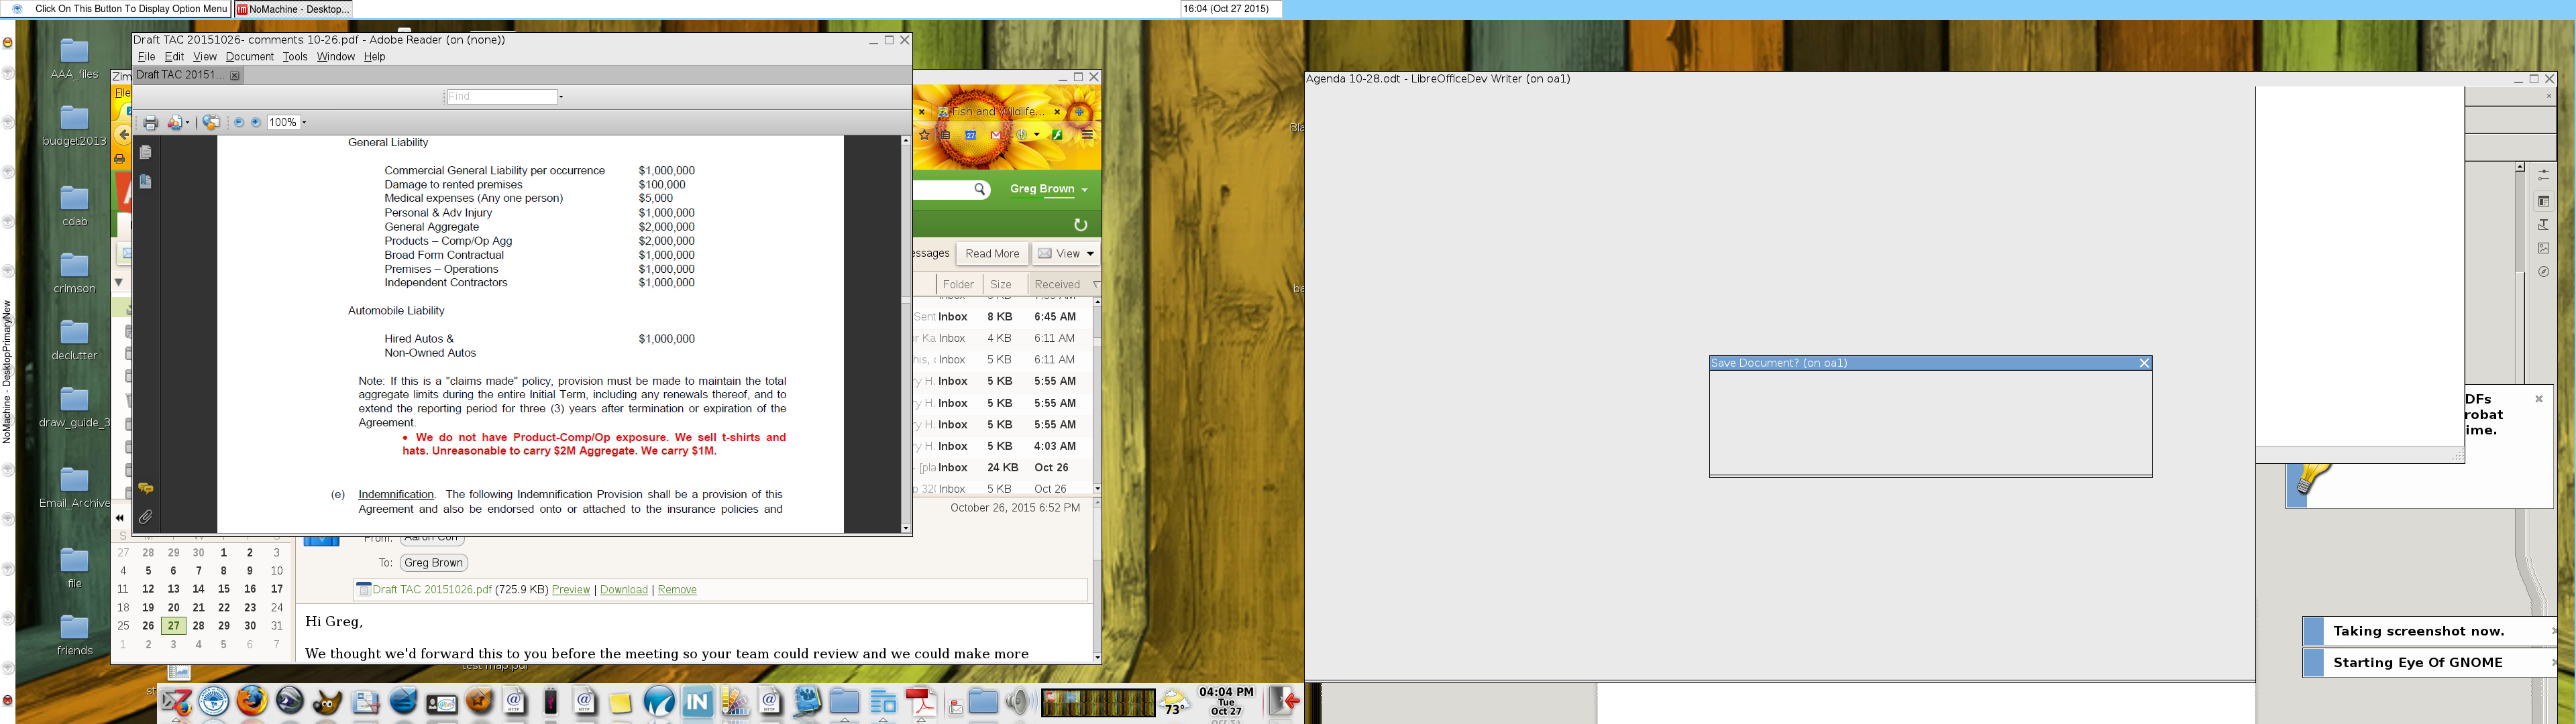This screenshot has height=724, width=2576.
Task: Click the Size column header
Action: (1000, 285)
